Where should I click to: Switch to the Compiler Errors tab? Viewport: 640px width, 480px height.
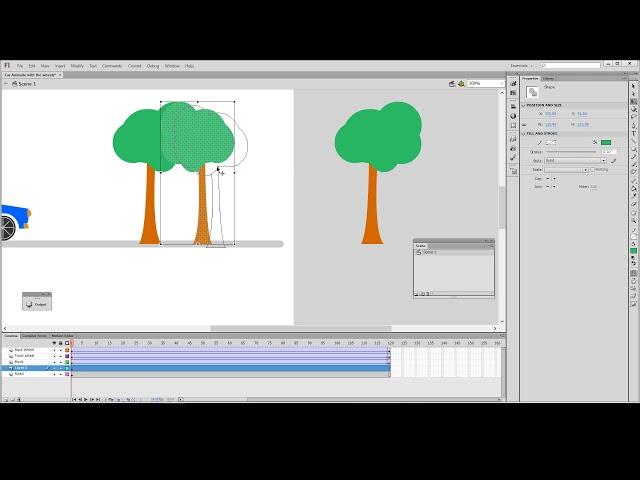[x=34, y=336]
